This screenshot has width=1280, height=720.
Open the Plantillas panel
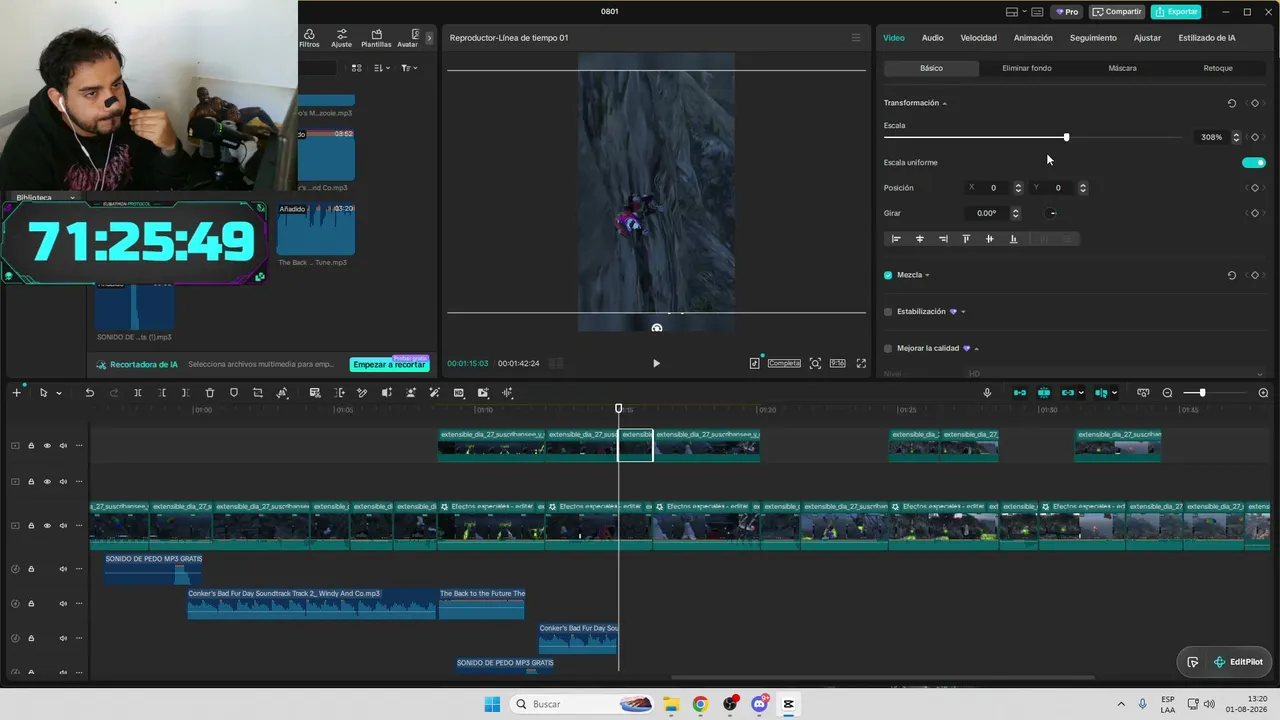coord(376,38)
